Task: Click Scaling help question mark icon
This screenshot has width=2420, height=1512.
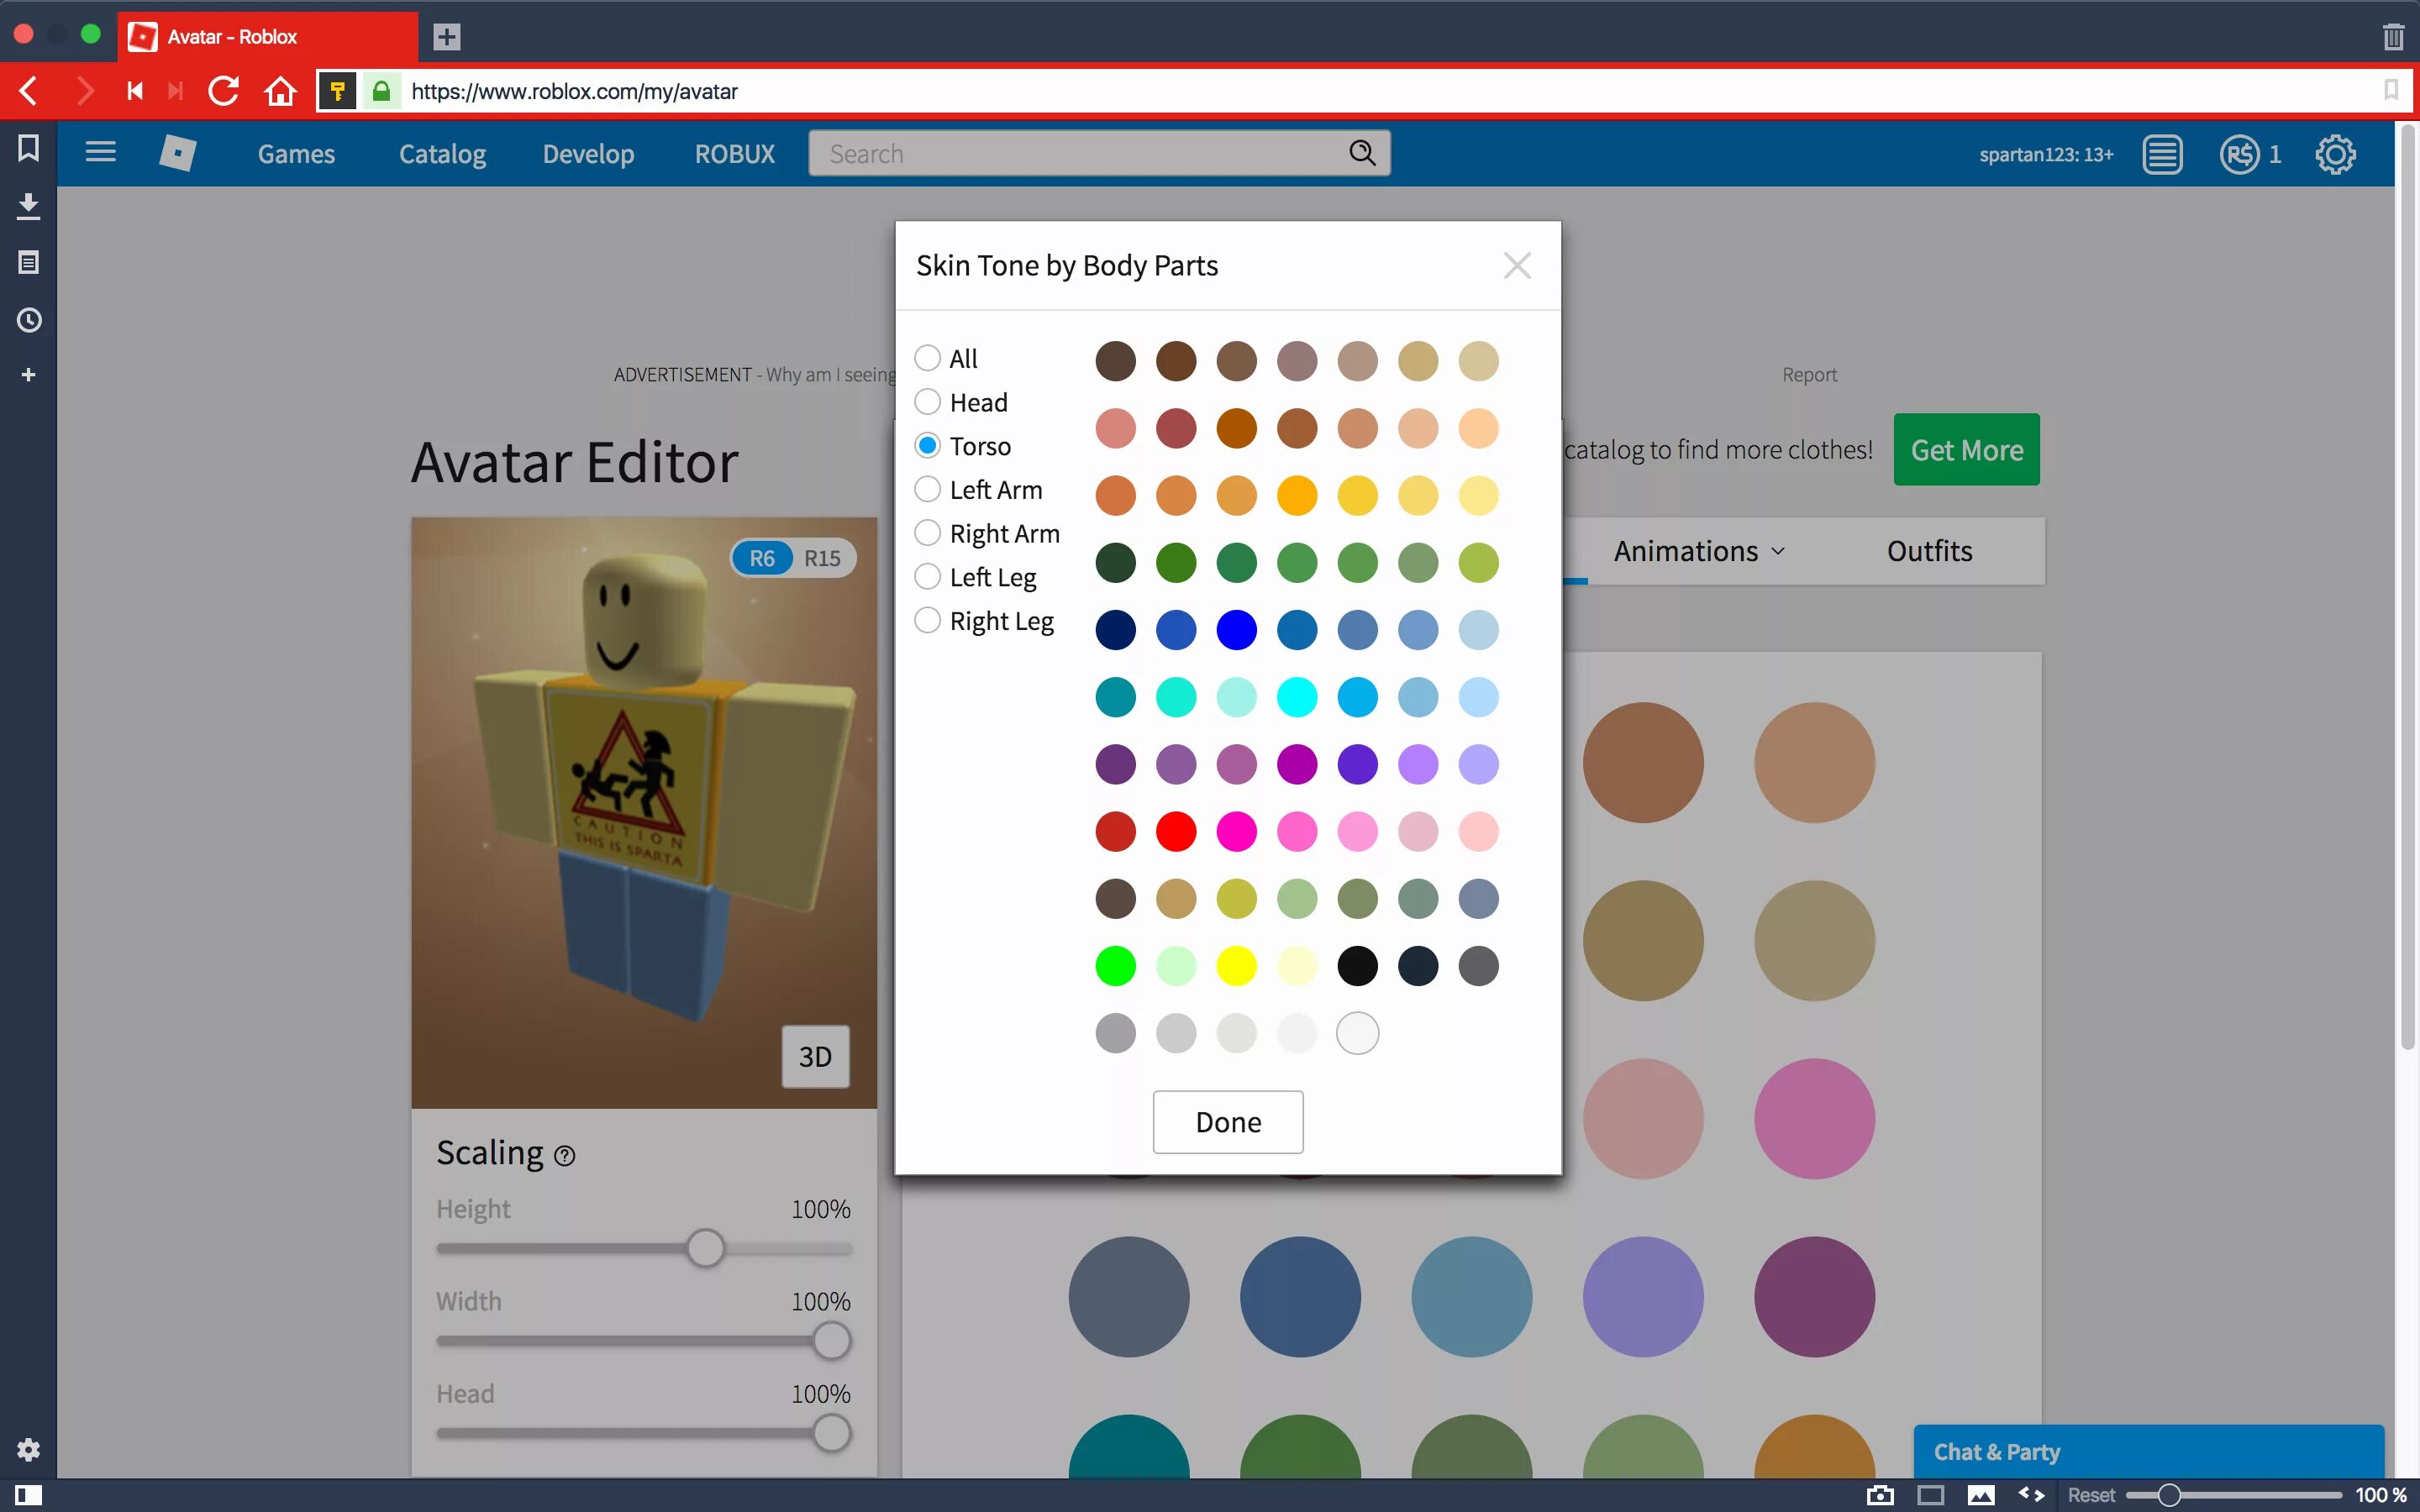Action: (x=565, y=1156)
